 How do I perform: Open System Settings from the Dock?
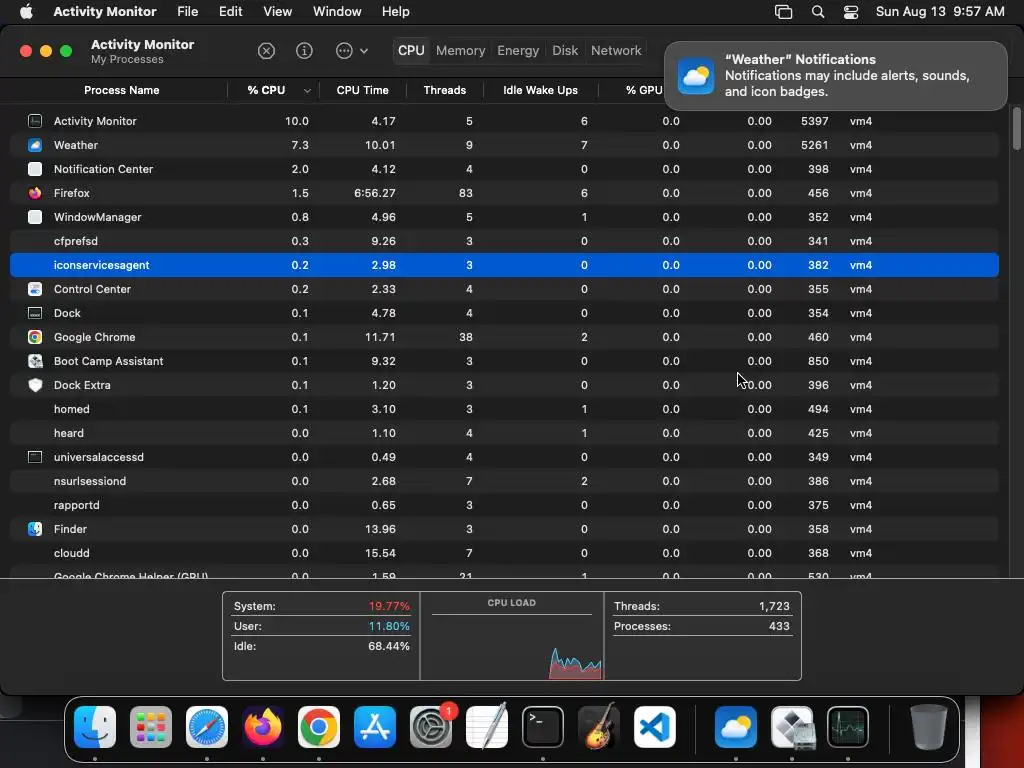click(x=431, y=727)
